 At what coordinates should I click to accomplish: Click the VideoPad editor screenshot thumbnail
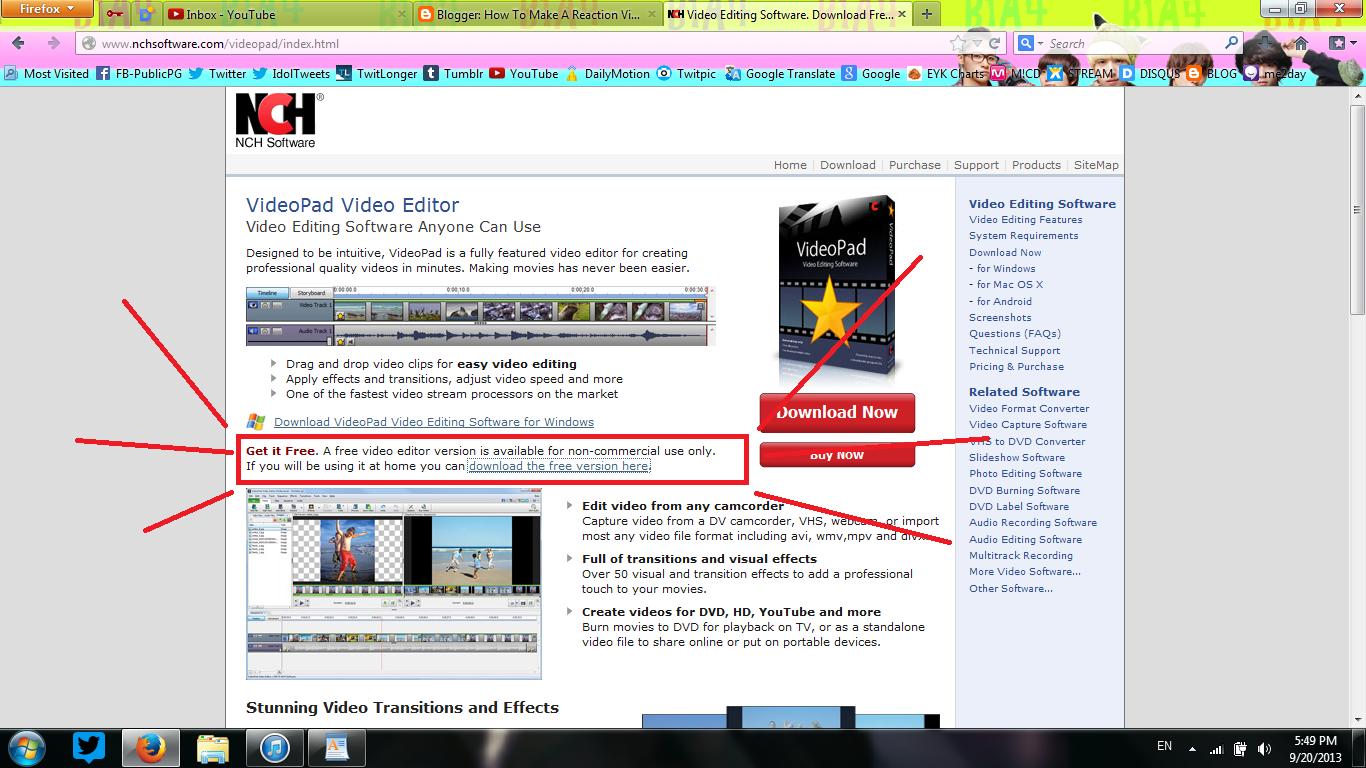(x=394, y=585)
